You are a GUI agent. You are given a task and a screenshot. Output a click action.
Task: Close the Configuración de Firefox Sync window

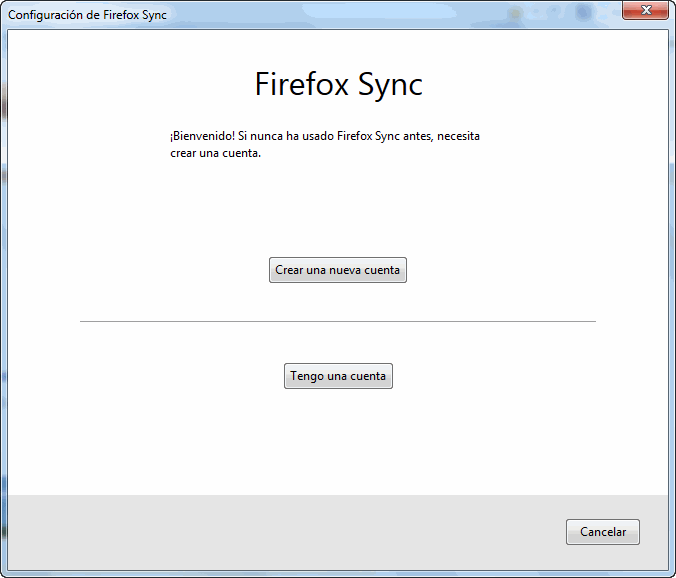coord(645,10)
